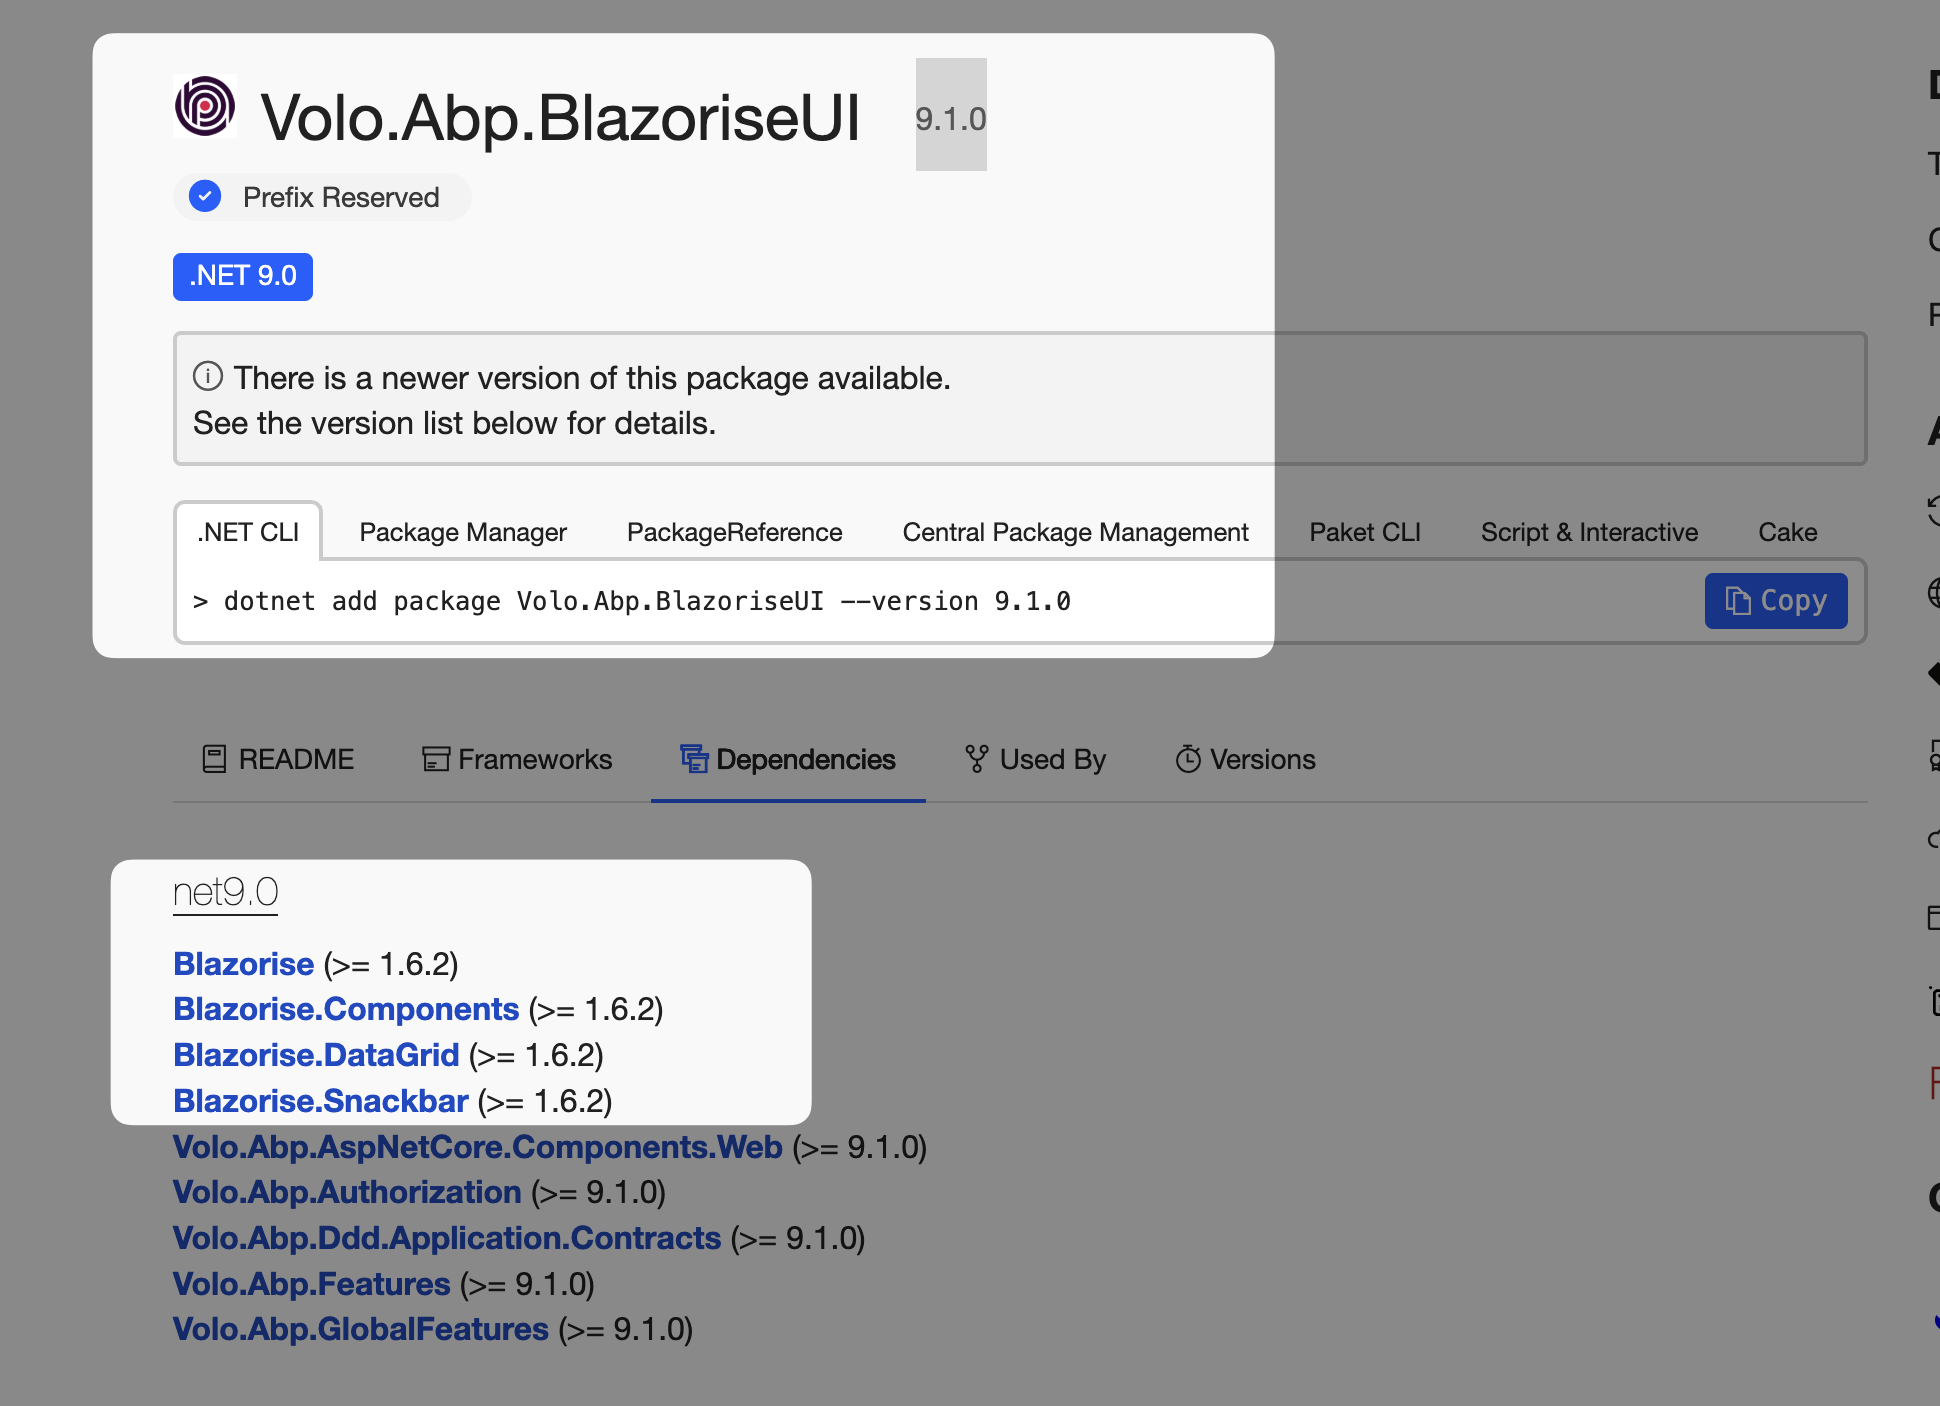Open the Used By section tab
1940x1406 pixels.
[1035, 759]
